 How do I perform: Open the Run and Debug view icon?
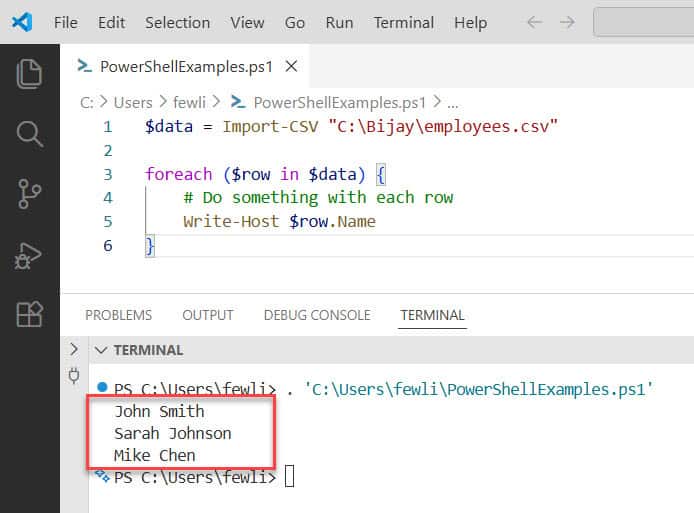click(x=28, y=256)
